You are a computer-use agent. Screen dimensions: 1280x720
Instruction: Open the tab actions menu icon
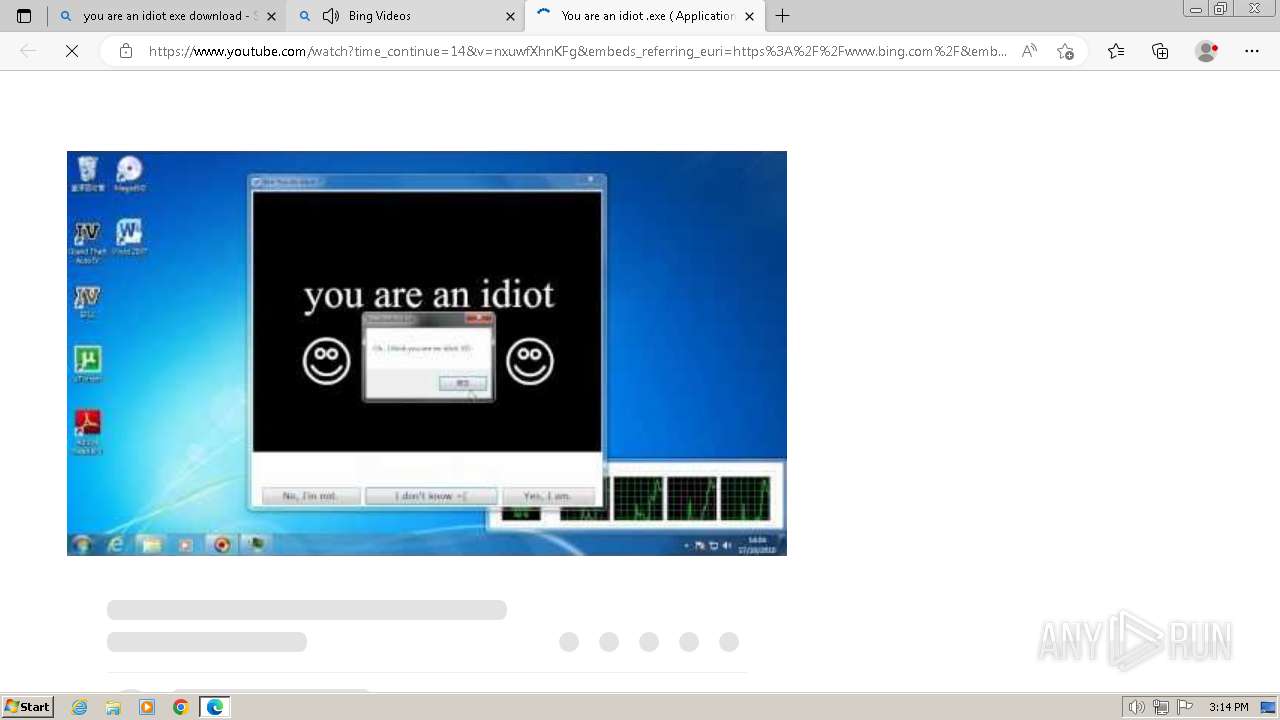click(x=24, y=16)
